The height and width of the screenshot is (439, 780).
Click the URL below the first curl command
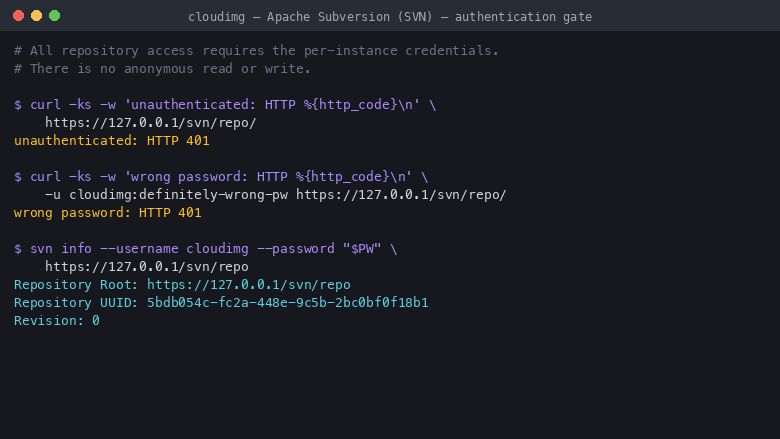[151, 123]
